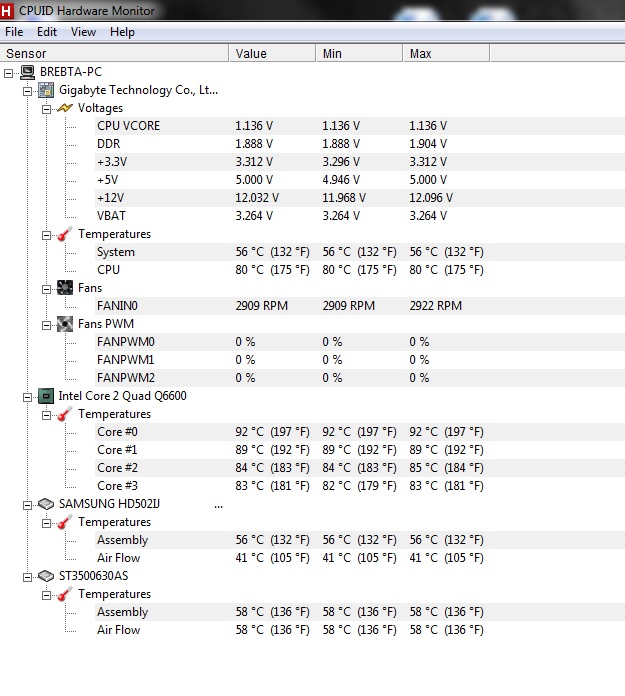Click the Fans PWM icon
This screenshot has width=625, height=696.
click(x=65, y=324)
